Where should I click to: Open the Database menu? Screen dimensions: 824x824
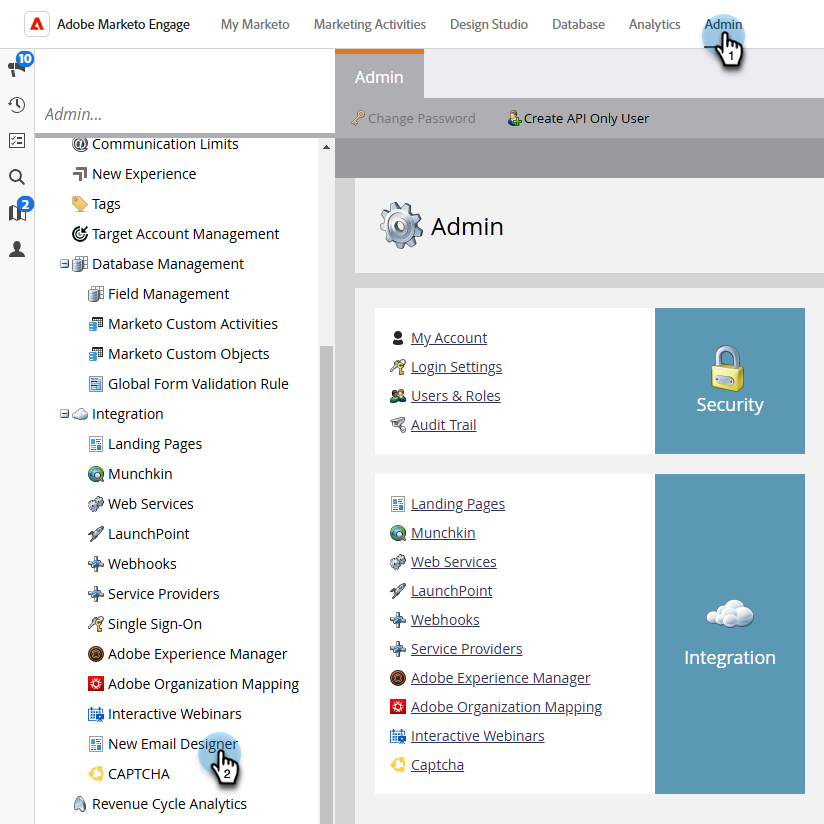(578, 24)
